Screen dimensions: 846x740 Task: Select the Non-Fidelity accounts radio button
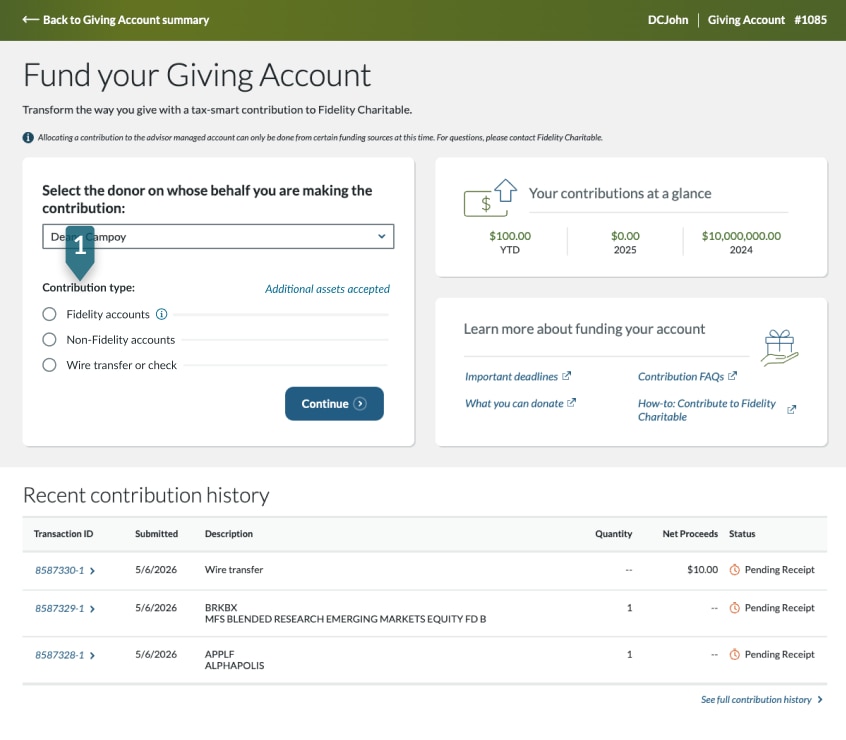point(49,339)
